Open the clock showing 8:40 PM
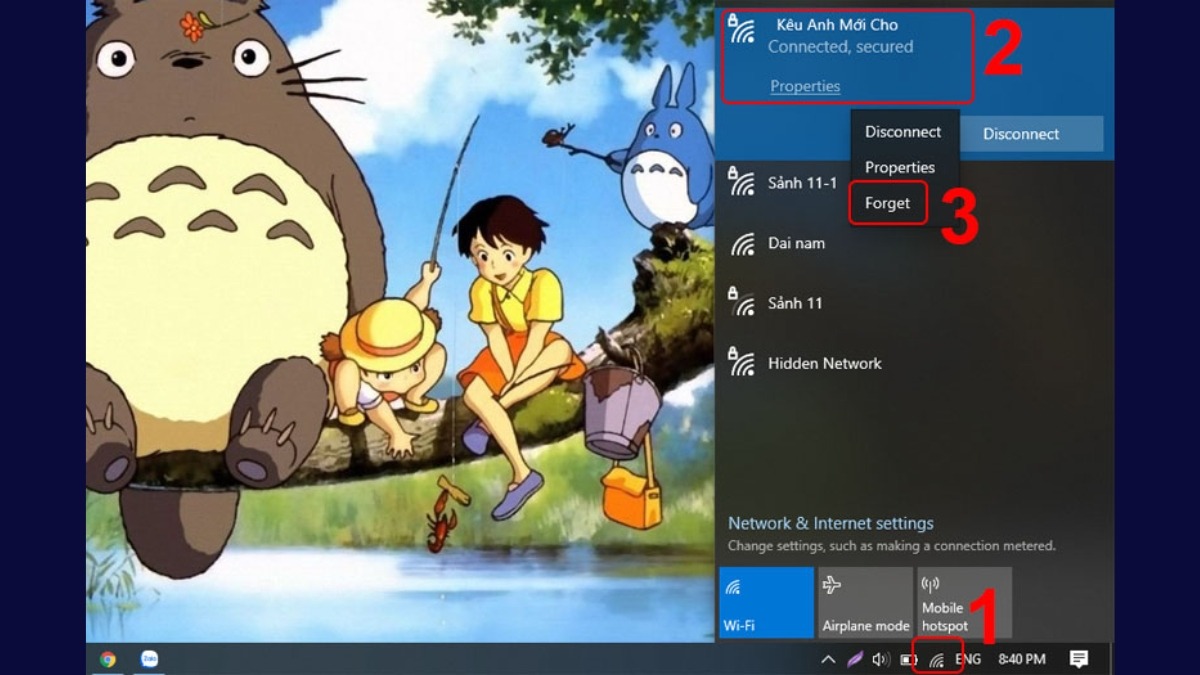Image resolution: width=1200 pixels, height=675 pixels. [x=1022, y=659]
